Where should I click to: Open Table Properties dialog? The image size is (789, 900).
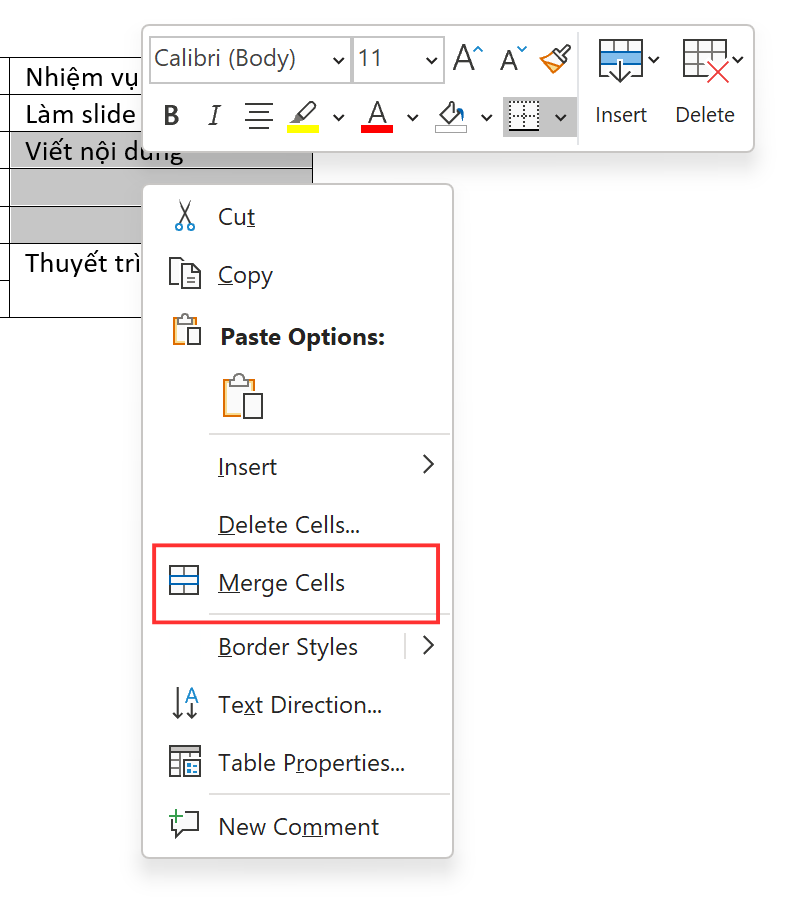311,763
